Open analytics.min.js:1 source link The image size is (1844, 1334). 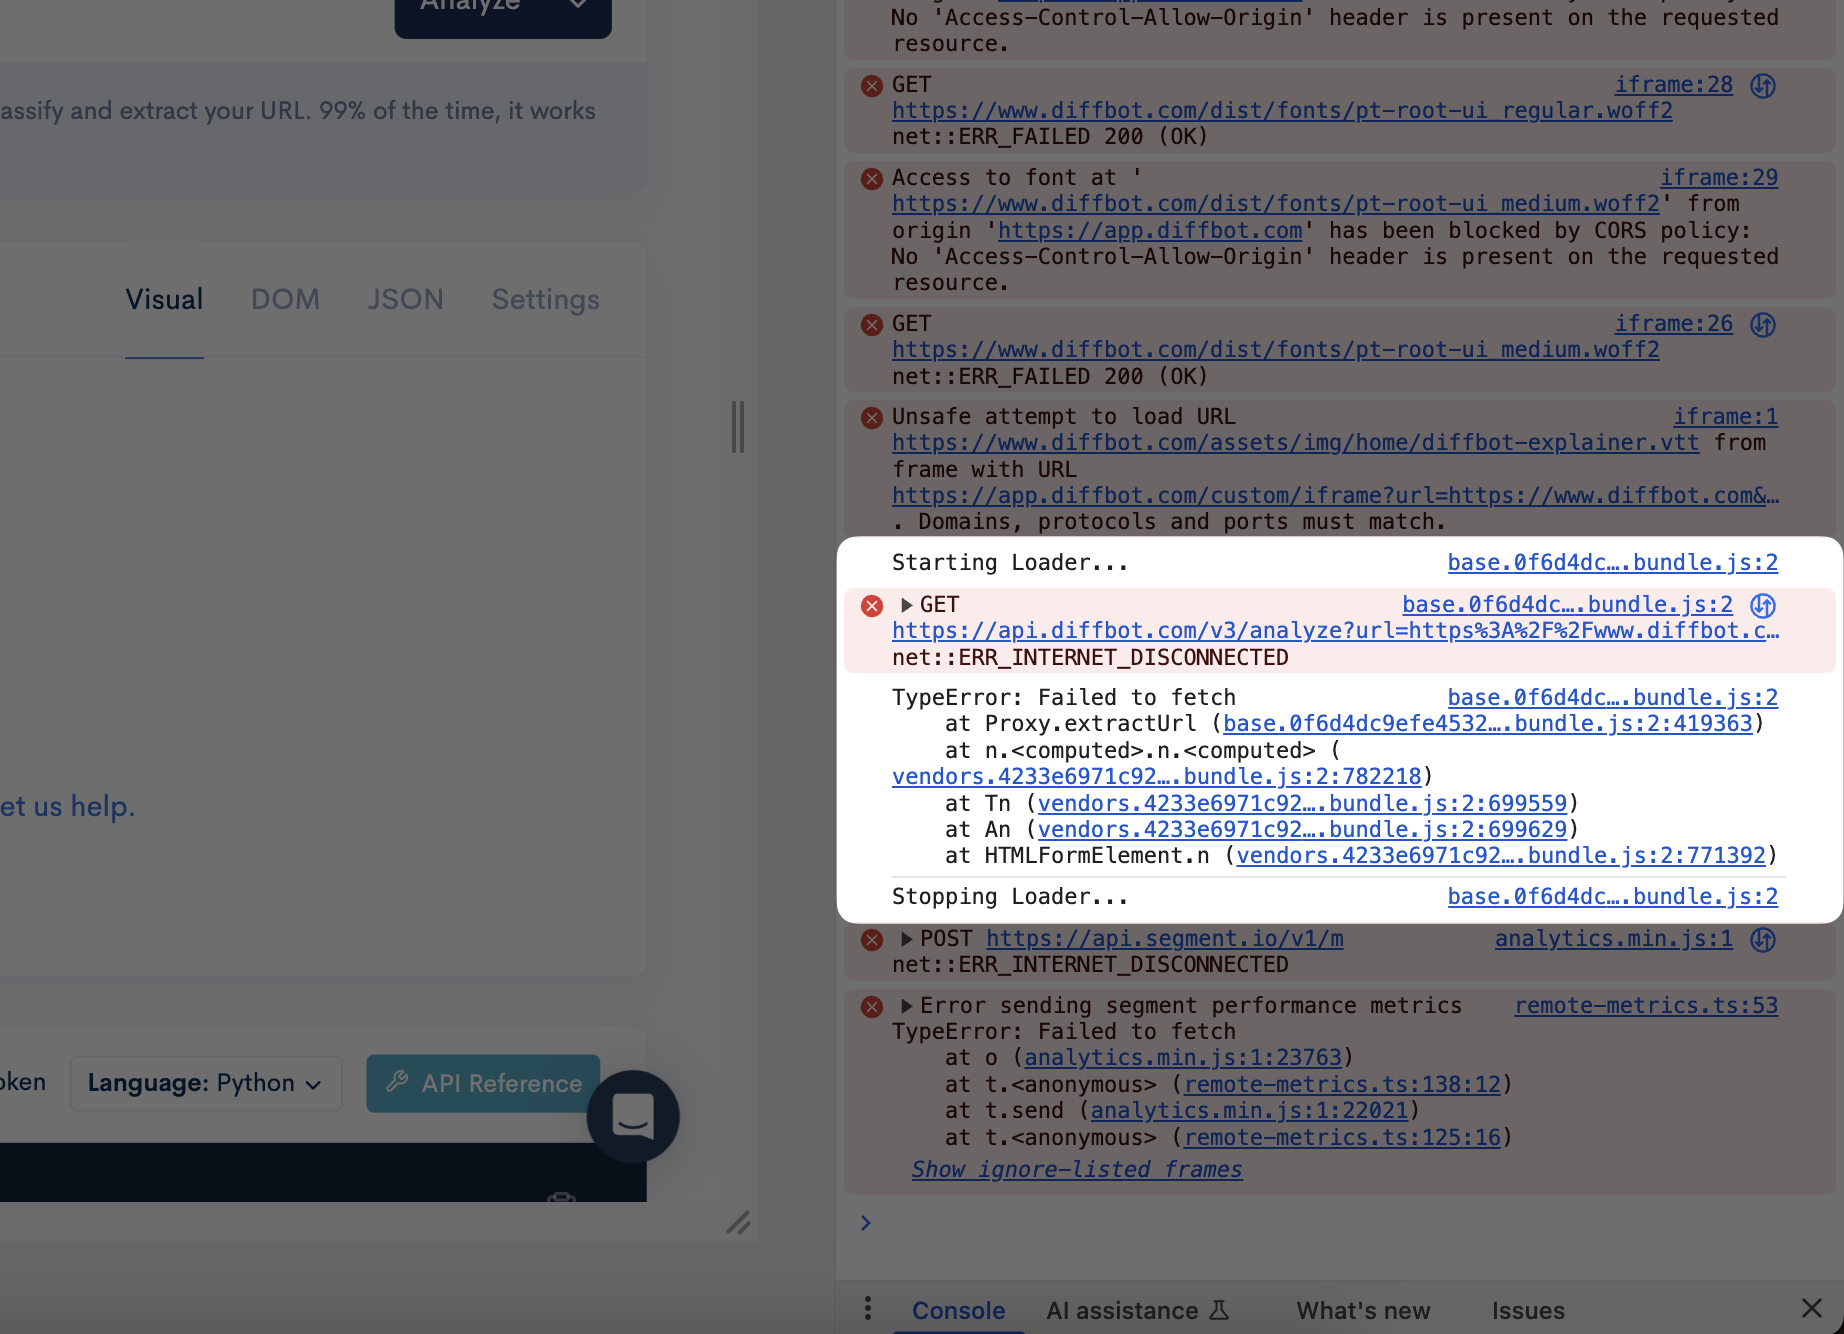point(1614,939)
